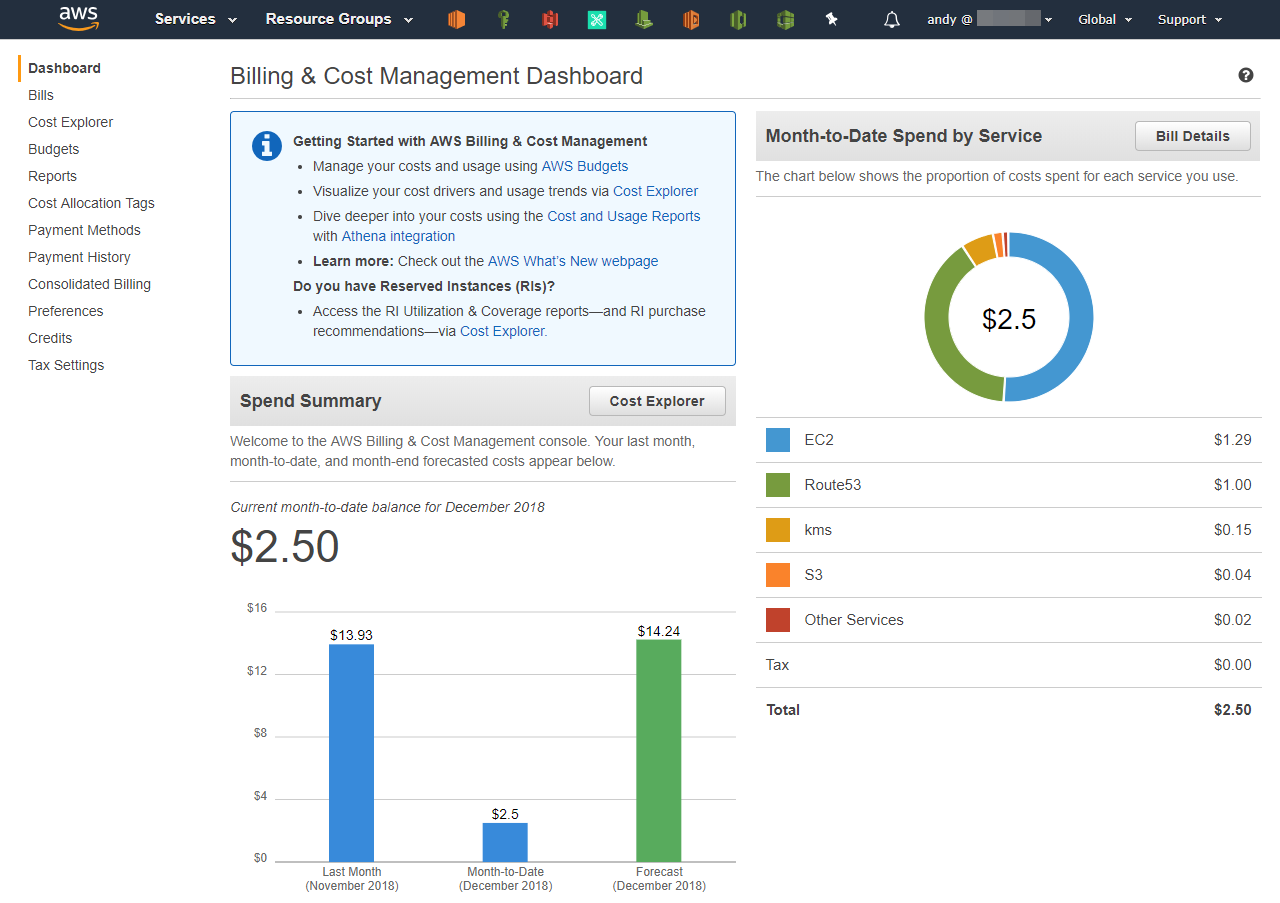
Task: Click the kms amount $0.15
Action: pos(1232,530)
